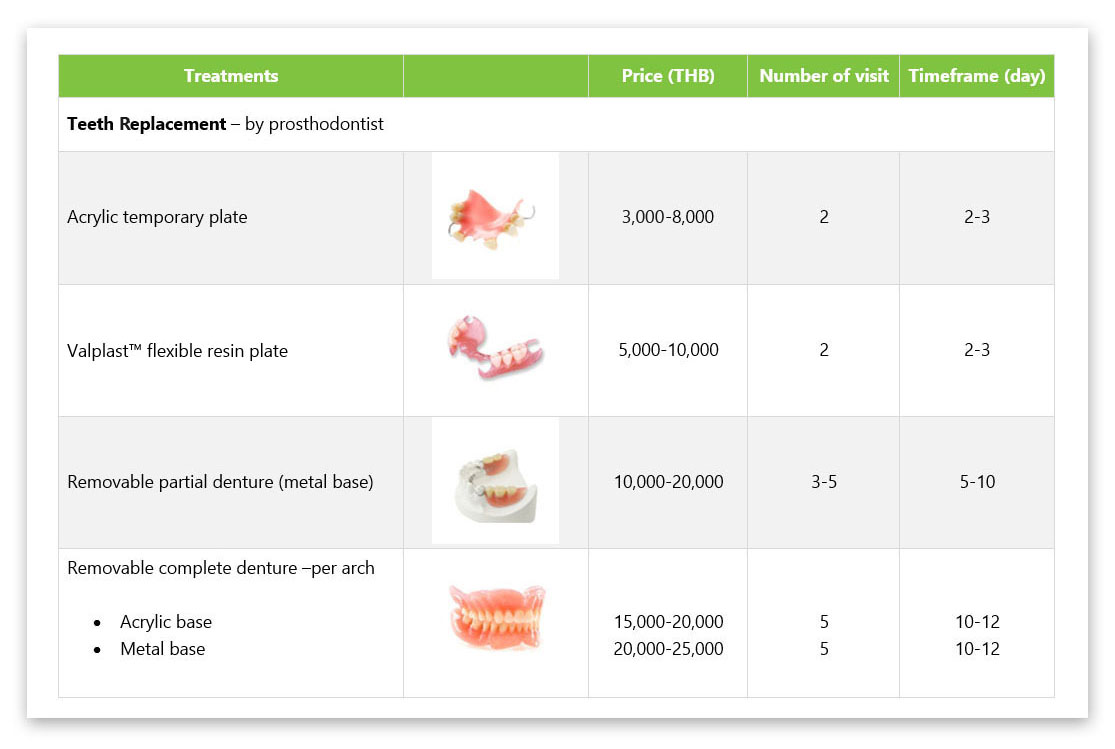Image resolution: width=1115 pixels, height=749 pixels.
Task: Click the Valplast flexible resin plate image
Action: click(495, 348)
